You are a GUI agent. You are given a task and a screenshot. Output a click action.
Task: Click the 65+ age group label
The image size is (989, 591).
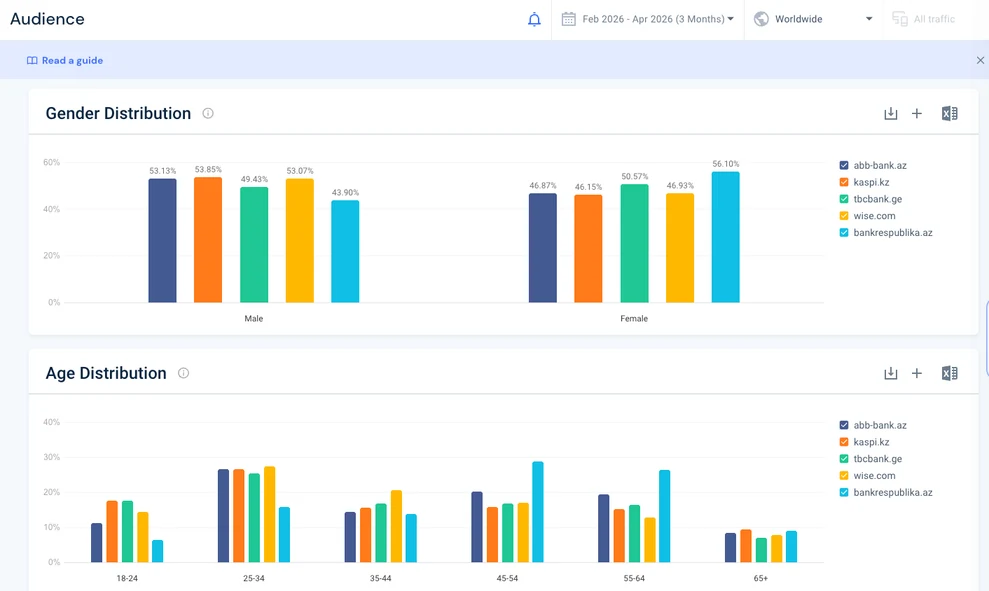761,578
